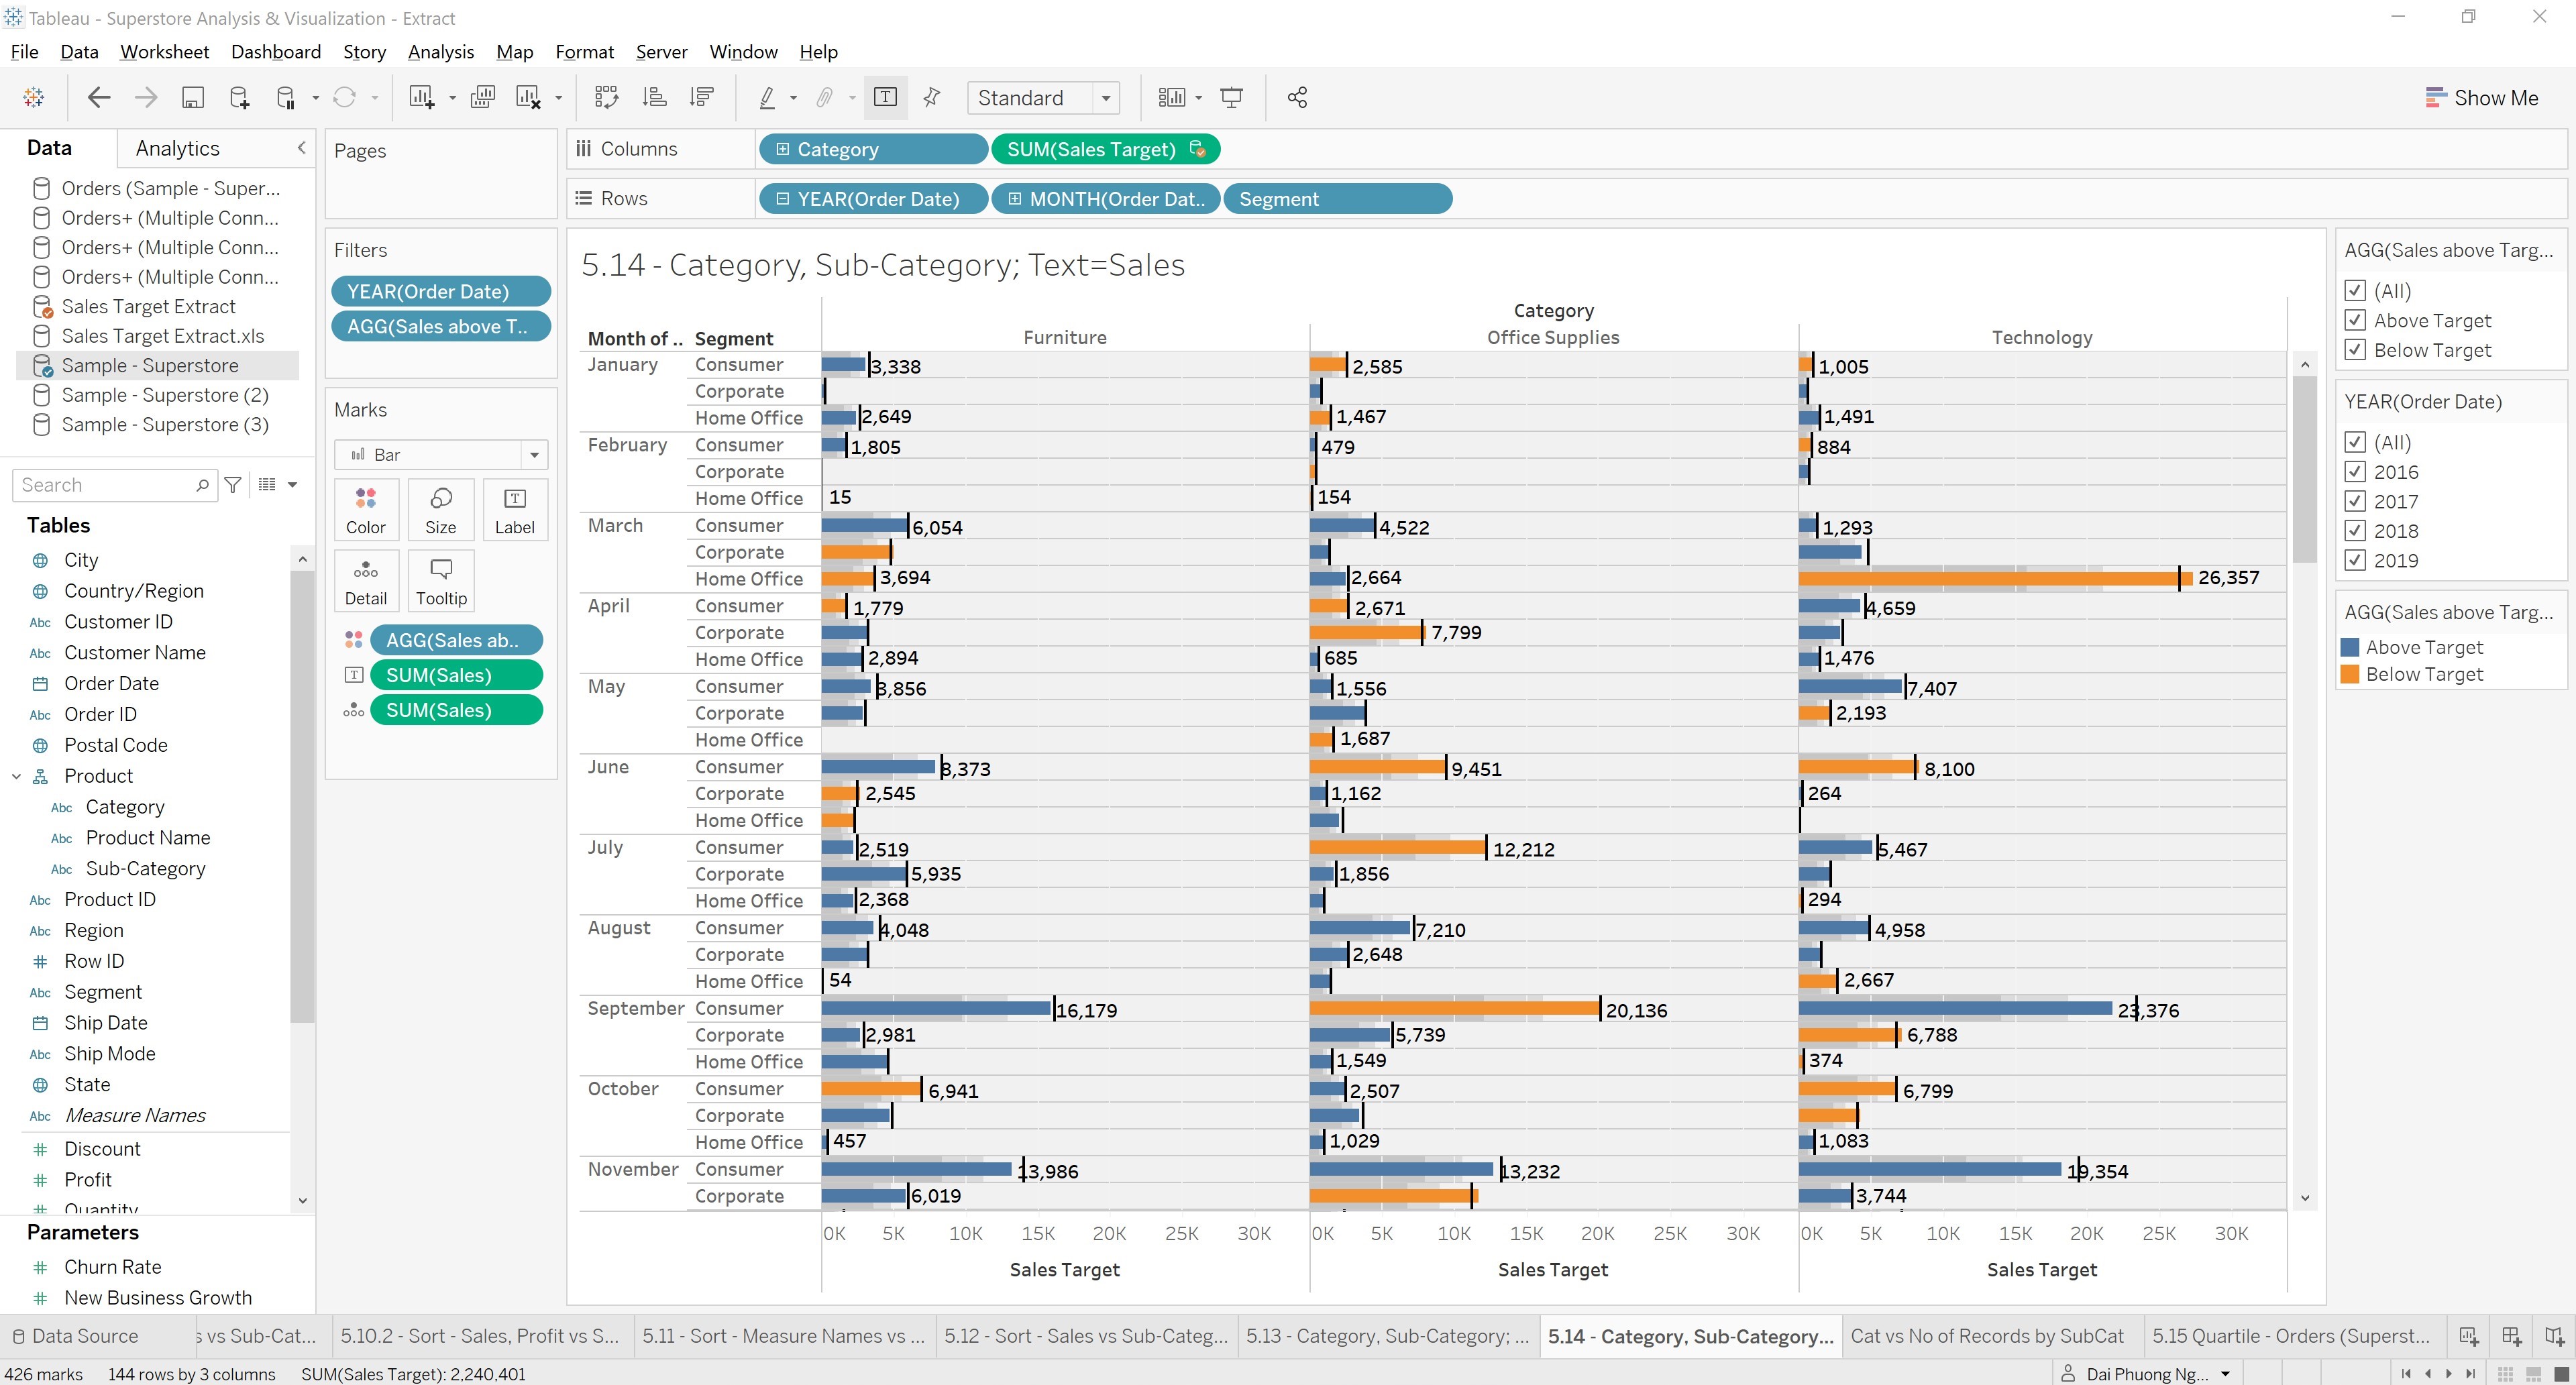Screen dimensions: 2576x1385
Task: Collapse the Product hierarchy in Data pane
Action: [x=16, y=775]
